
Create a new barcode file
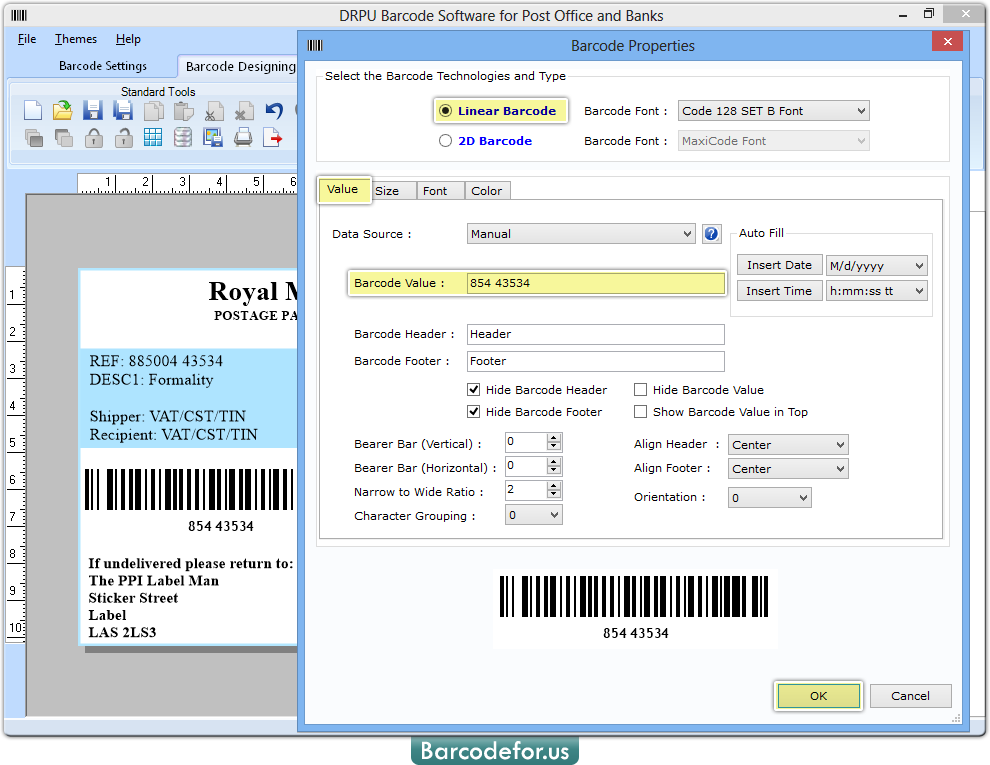[x=34, y=110]
